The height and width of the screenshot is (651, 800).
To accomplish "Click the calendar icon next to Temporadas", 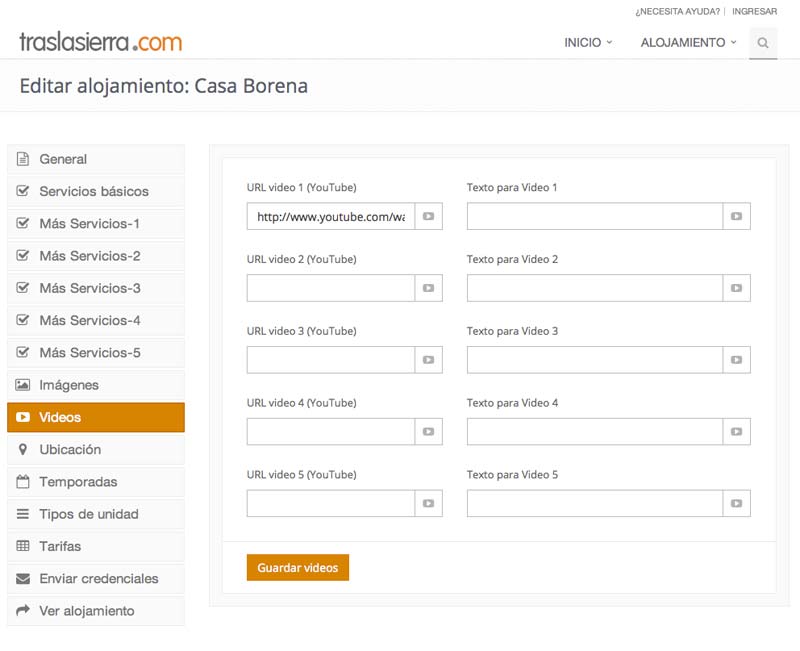I will (22, 482).
